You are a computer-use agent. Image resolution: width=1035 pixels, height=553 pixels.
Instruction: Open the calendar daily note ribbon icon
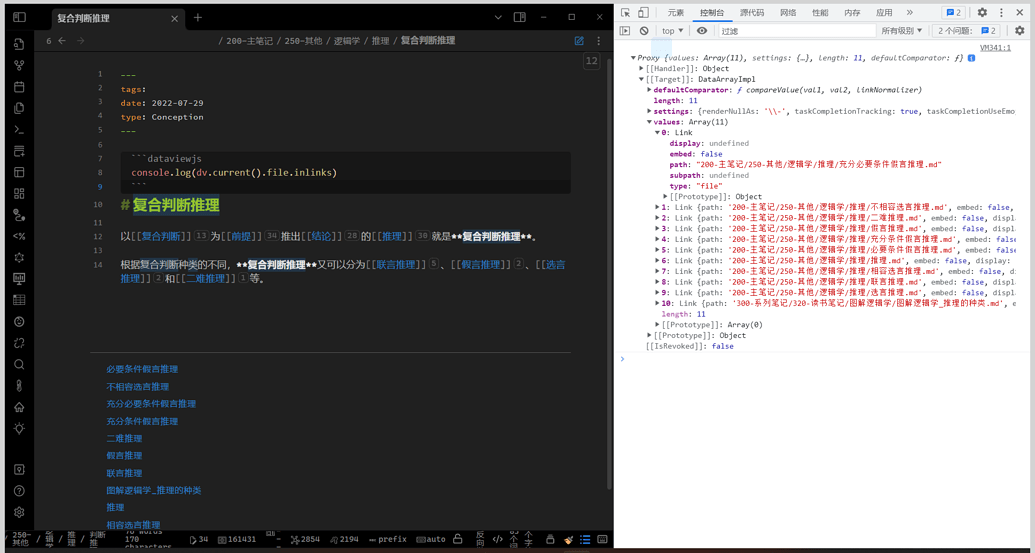pyautogui.click(x=19, y=86)
